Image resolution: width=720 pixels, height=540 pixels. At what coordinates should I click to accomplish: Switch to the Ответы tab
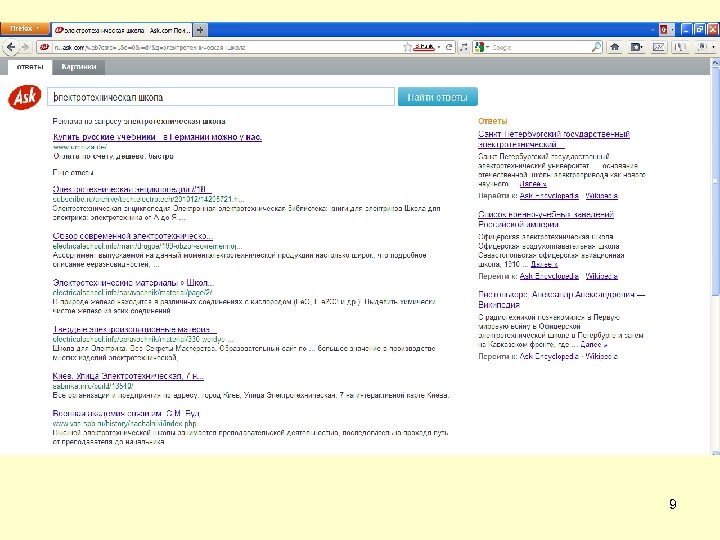(29, 67)
